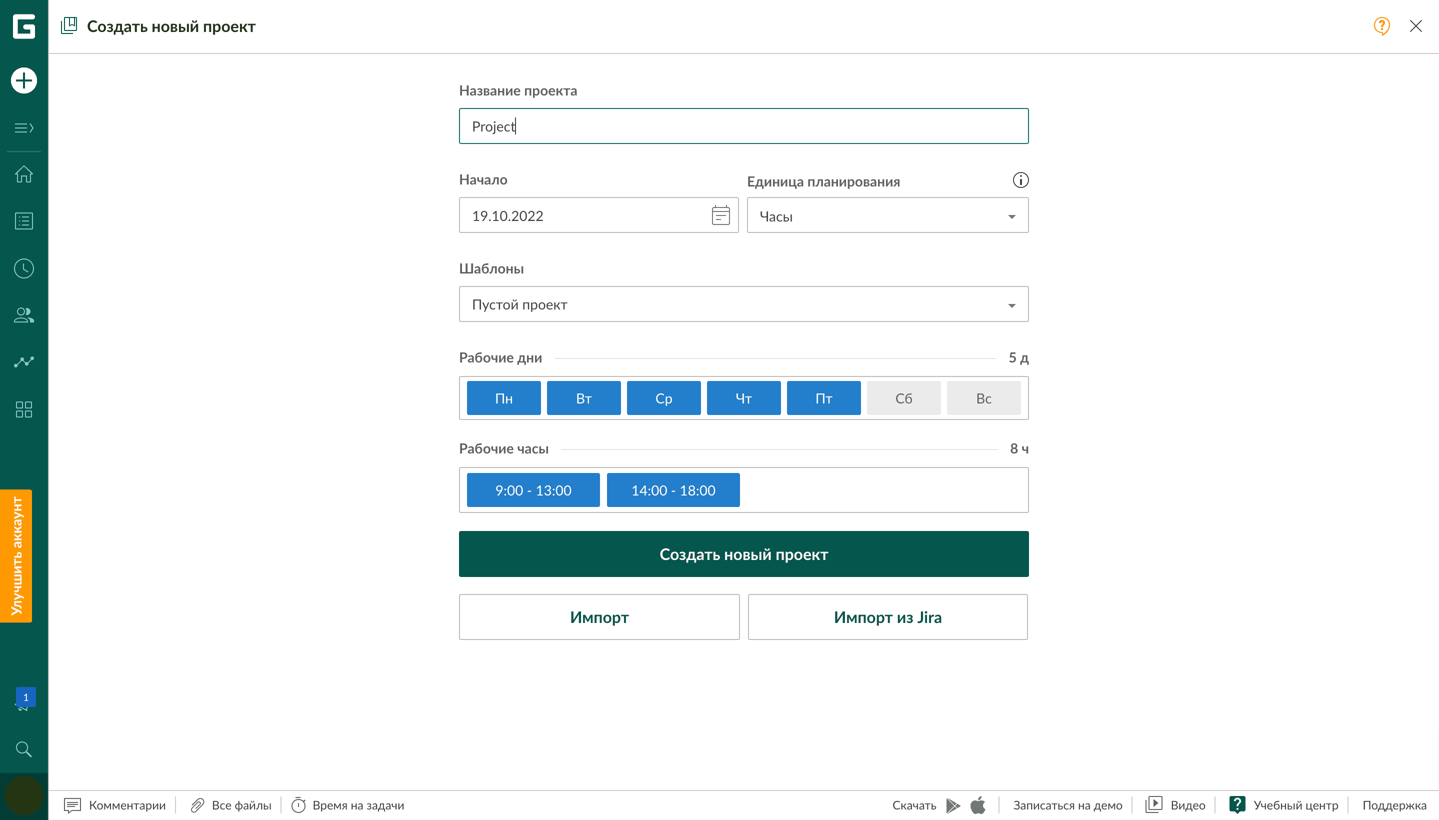Click the GanttPRO logo icon
1439x820 pixels.
(x=24, y=26)
